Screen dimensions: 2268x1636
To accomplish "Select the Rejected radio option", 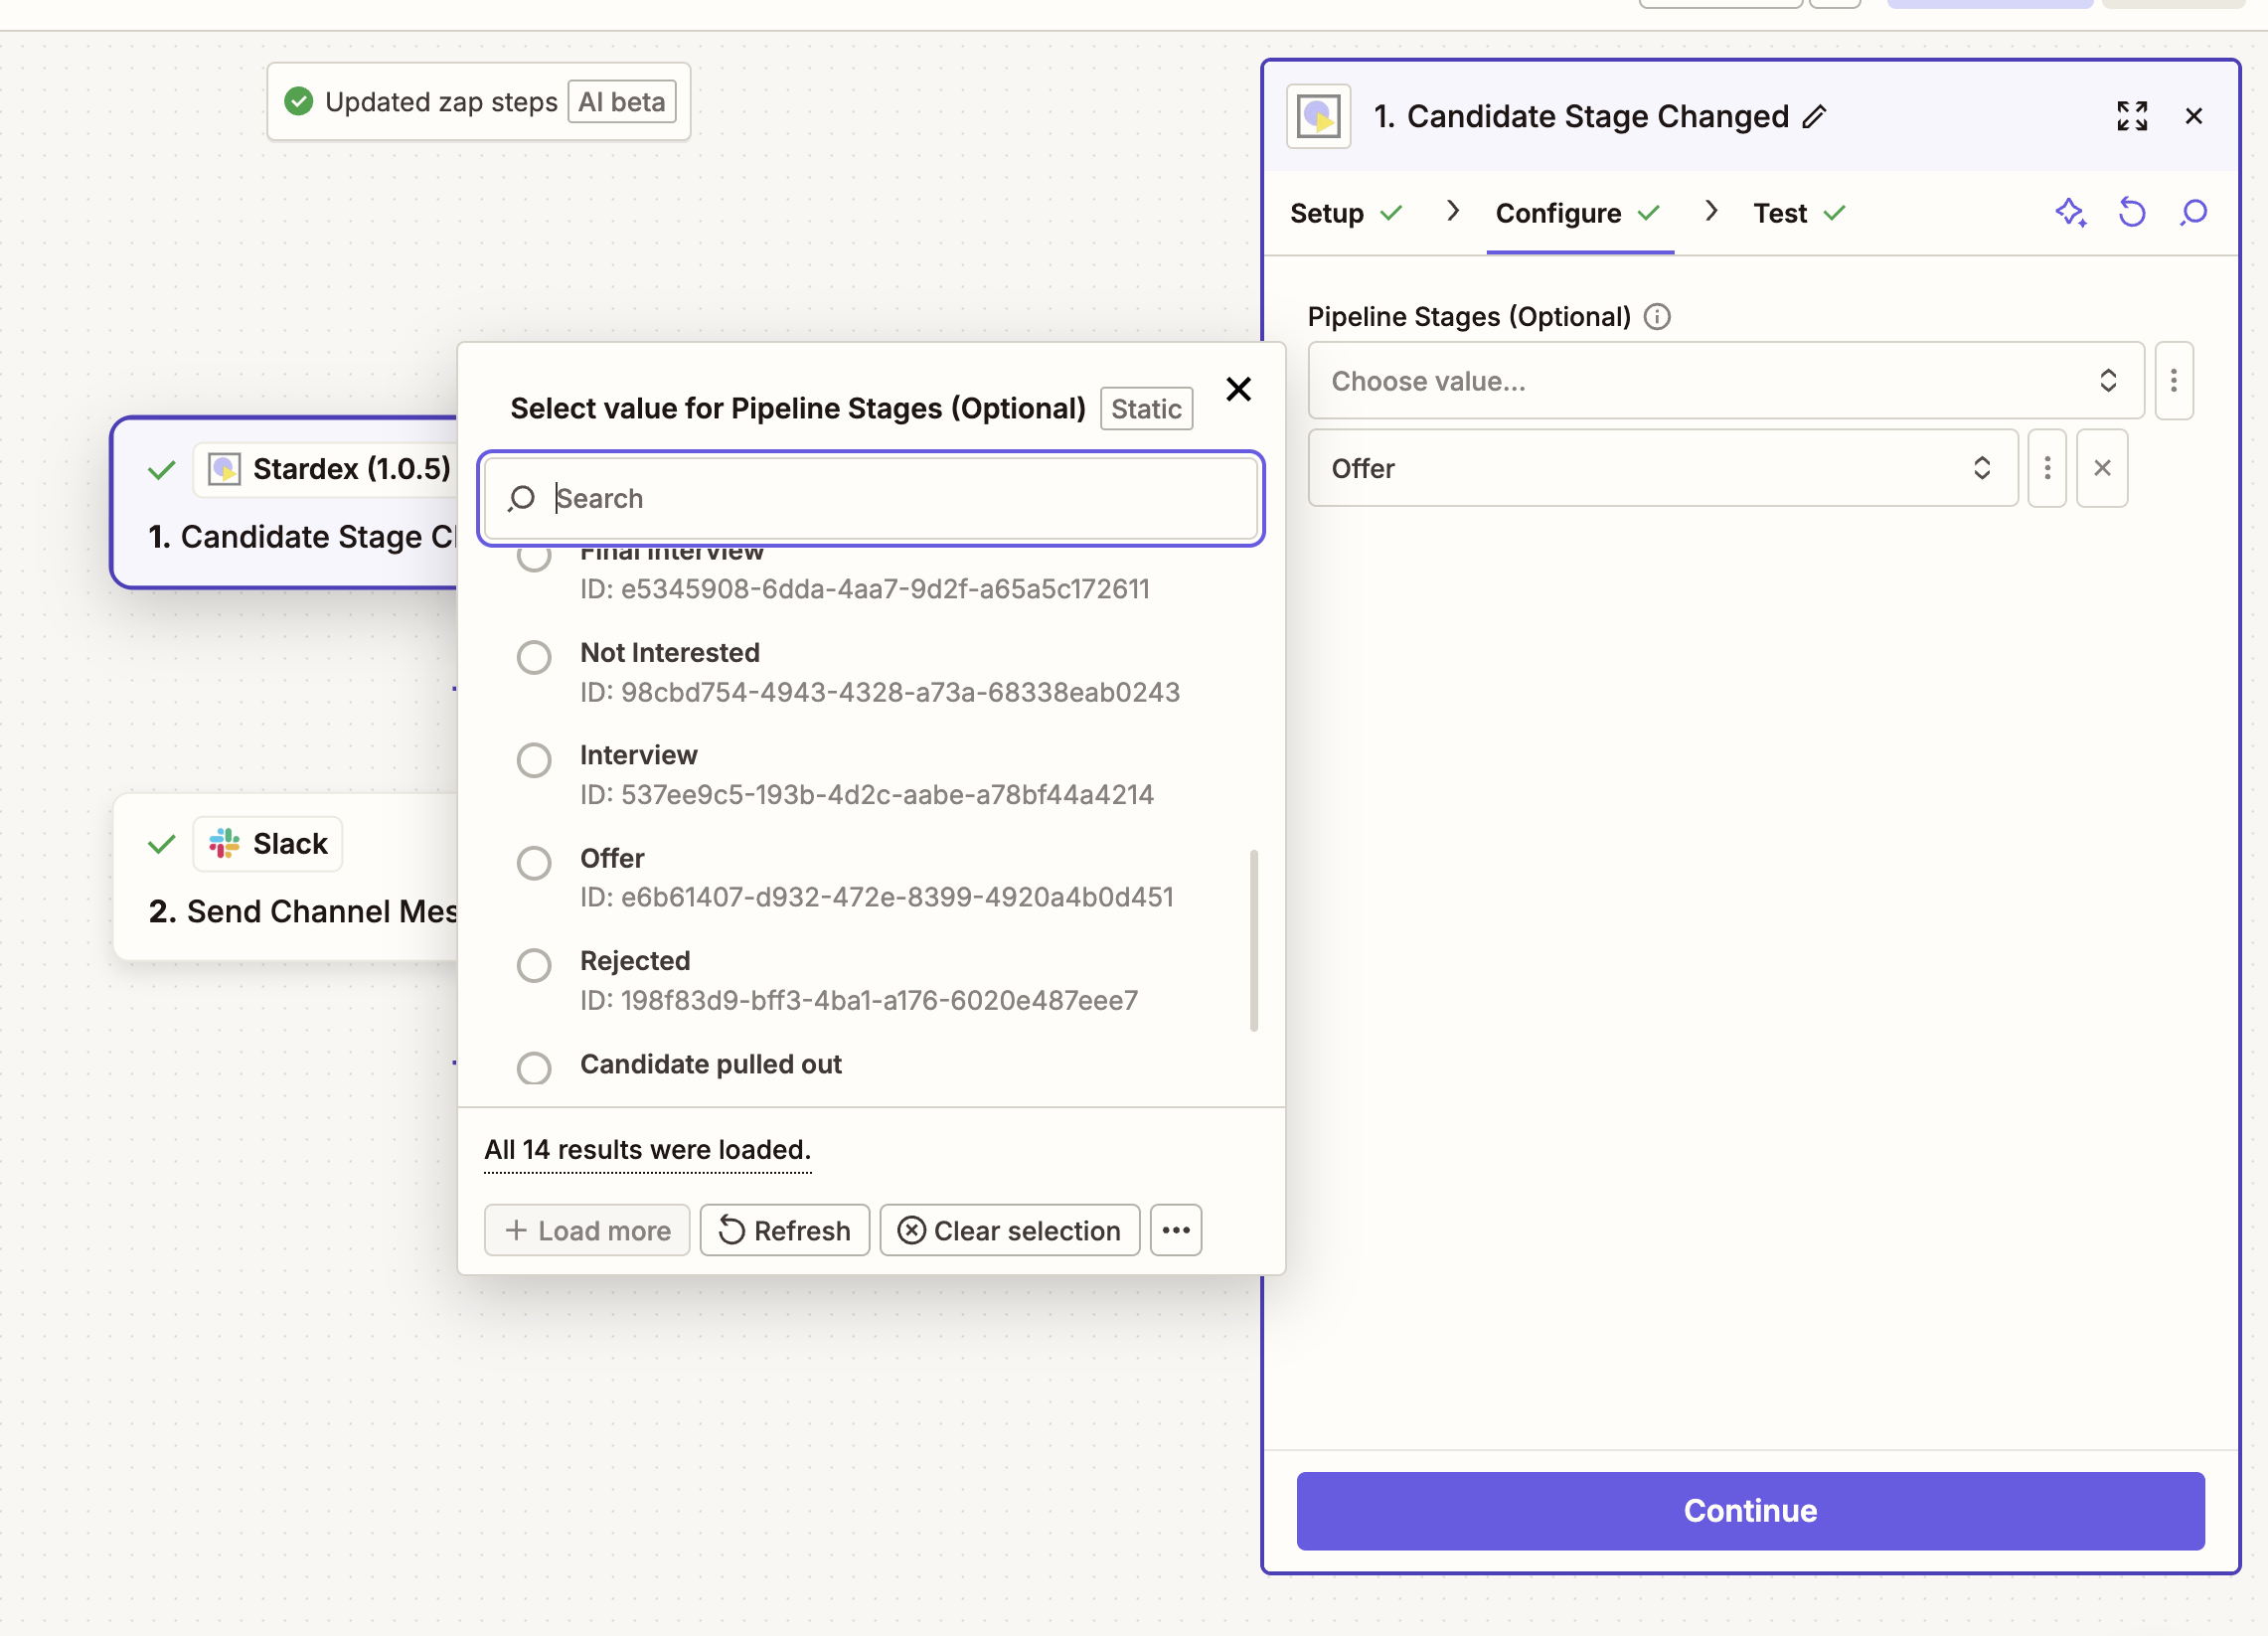I will [534, 966].
